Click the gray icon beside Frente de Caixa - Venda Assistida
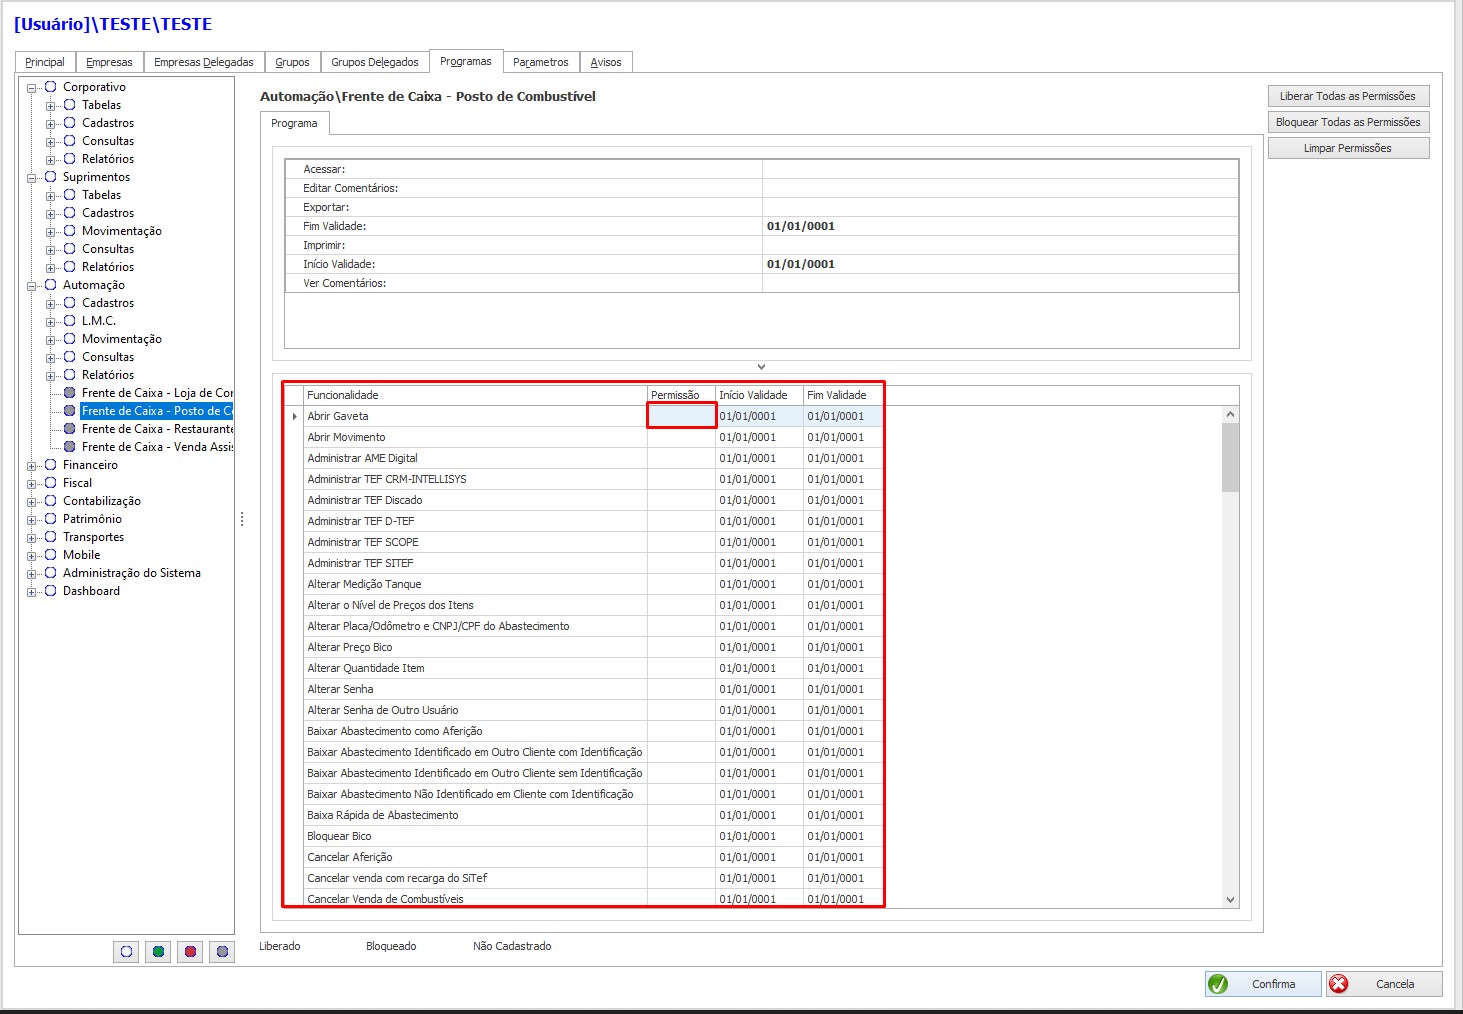Screen dimensions: 1463x1014 click(70, 447)
